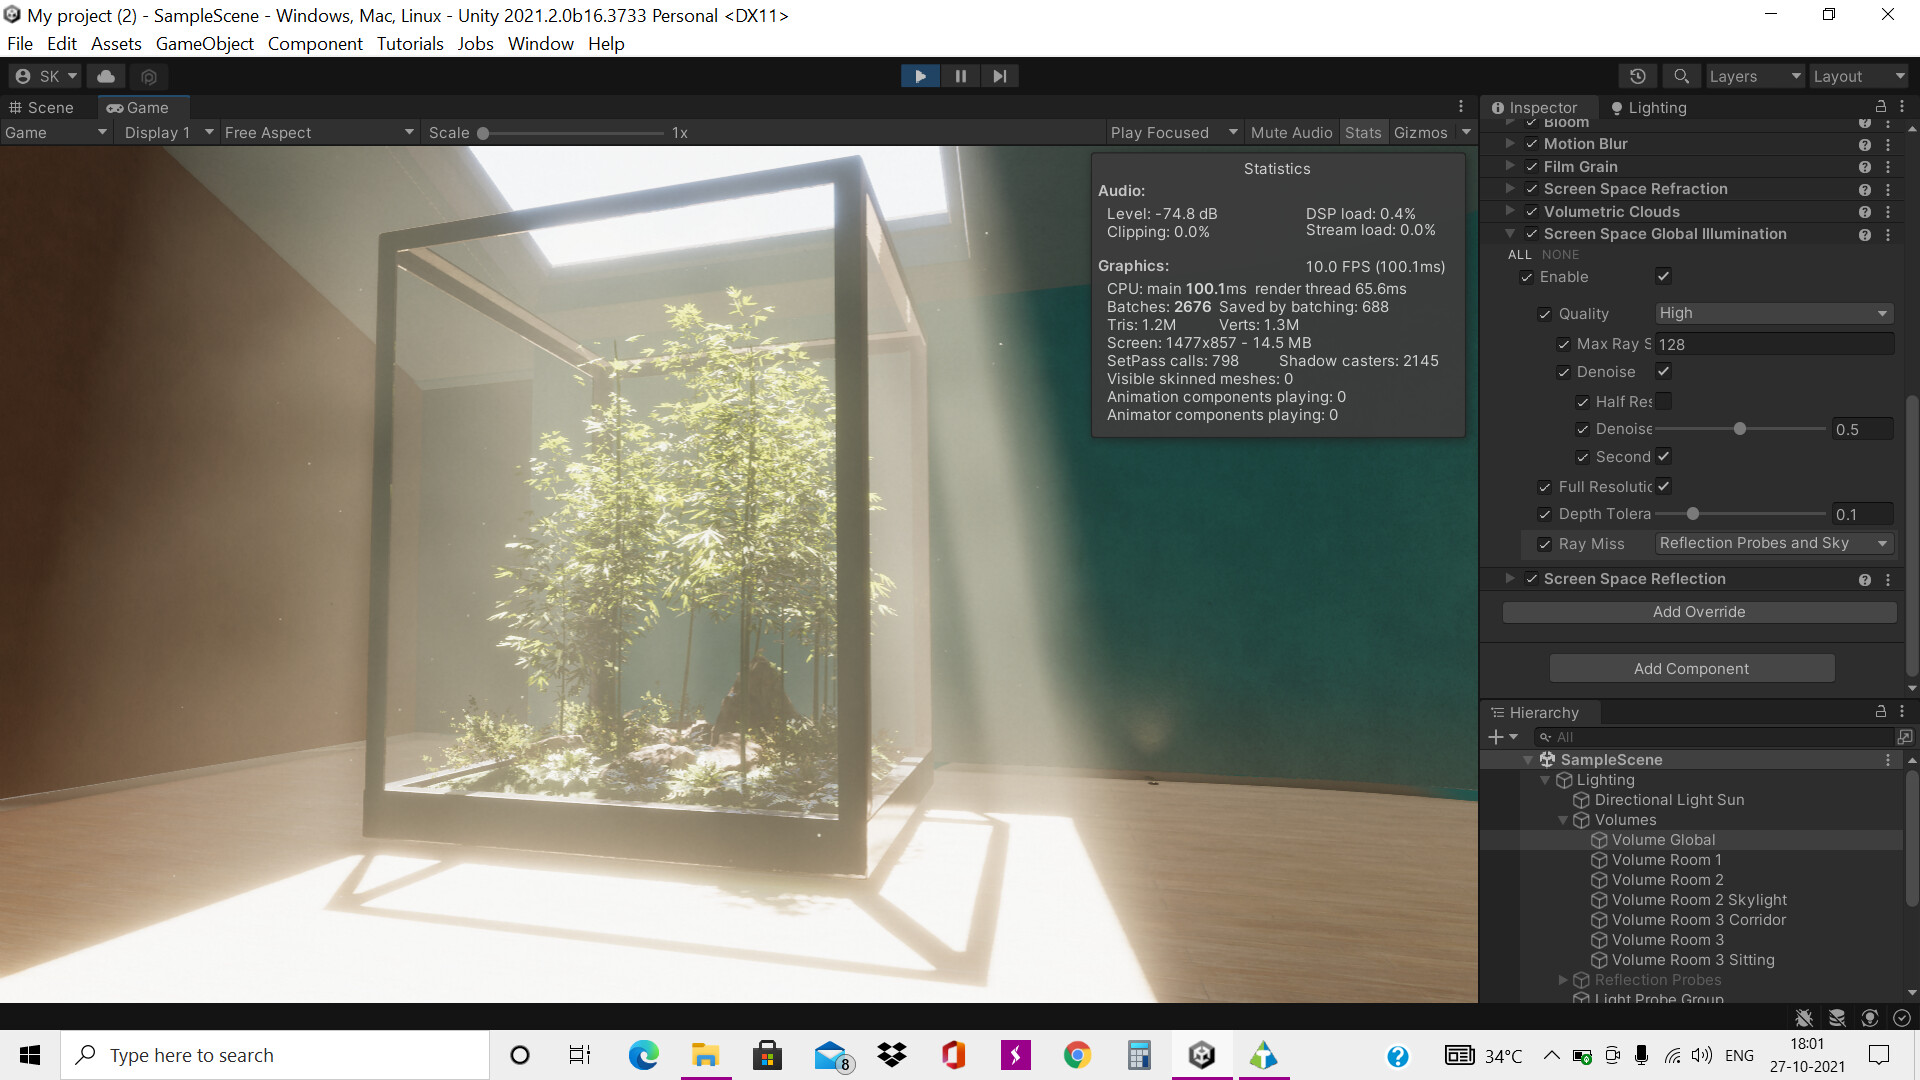
Task: Toggle the Full Resolution checkbox
Action: point(1663,486)
